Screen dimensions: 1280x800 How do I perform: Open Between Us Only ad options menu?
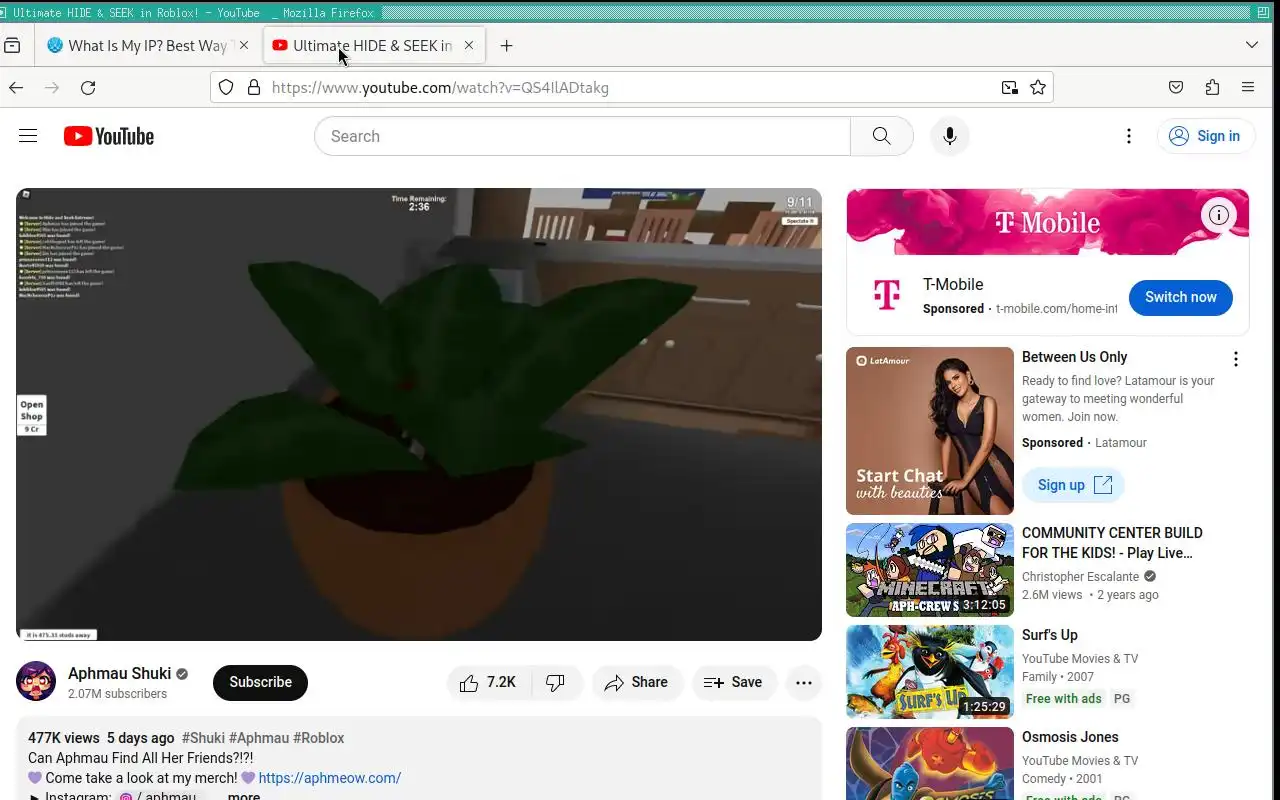(1236, 359)
